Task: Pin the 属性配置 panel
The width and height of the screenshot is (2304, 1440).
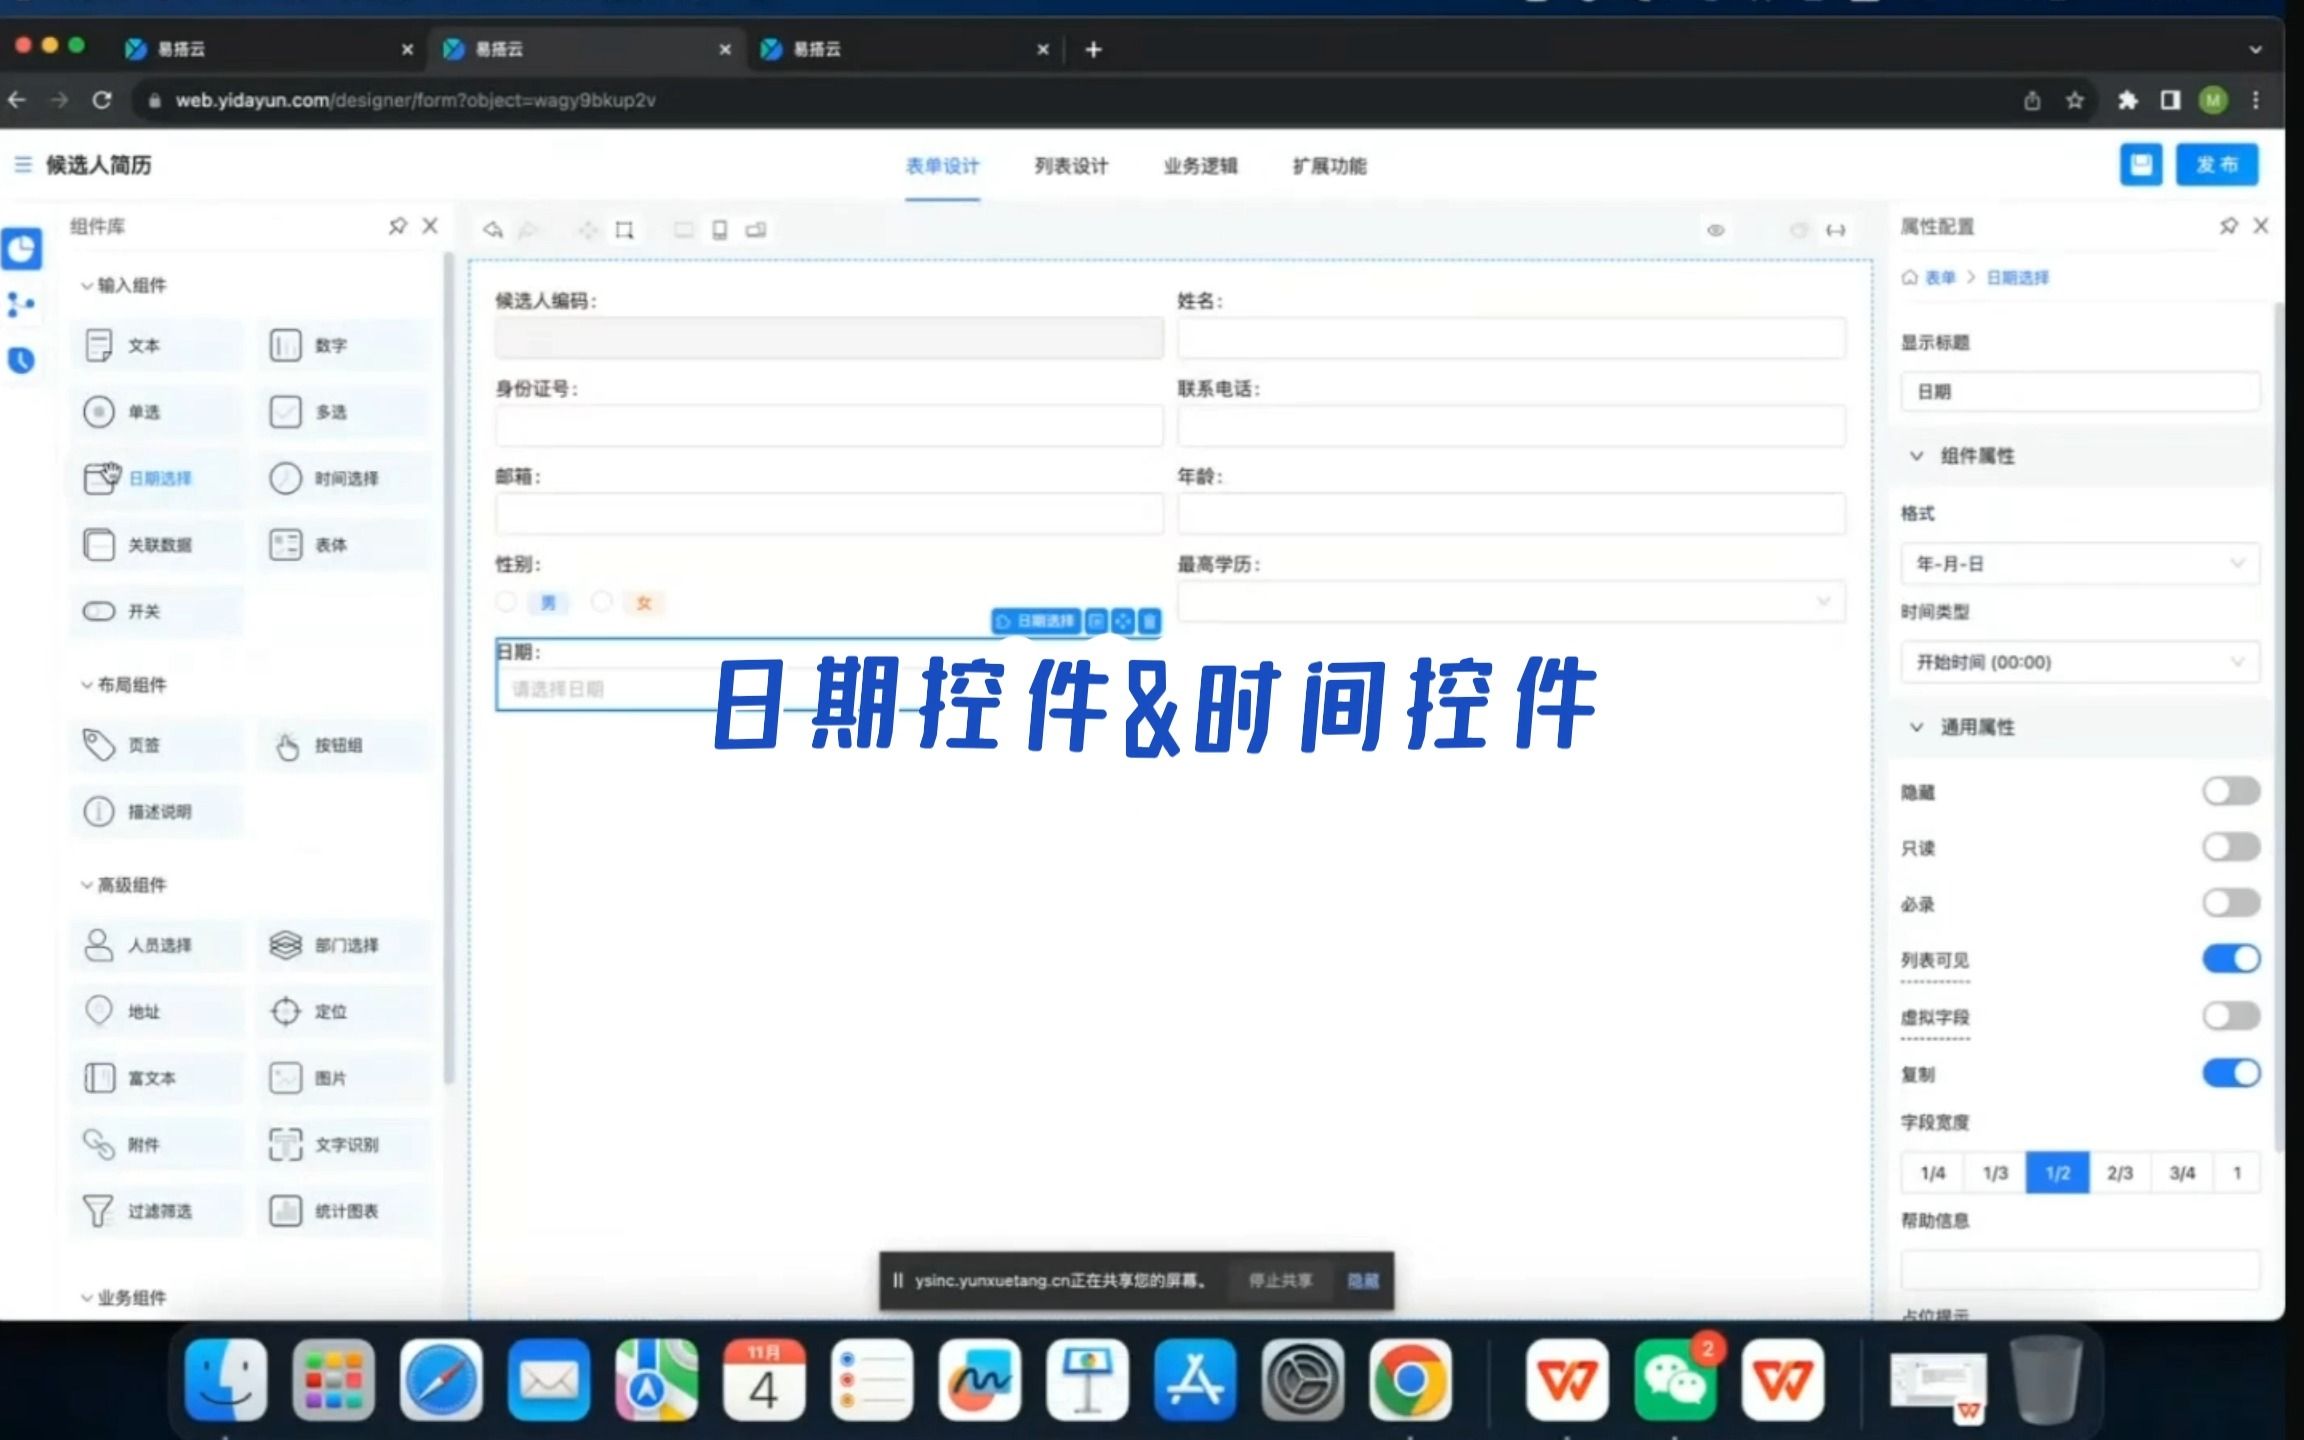Action: pyautogui.click(x=2228, y=226)
